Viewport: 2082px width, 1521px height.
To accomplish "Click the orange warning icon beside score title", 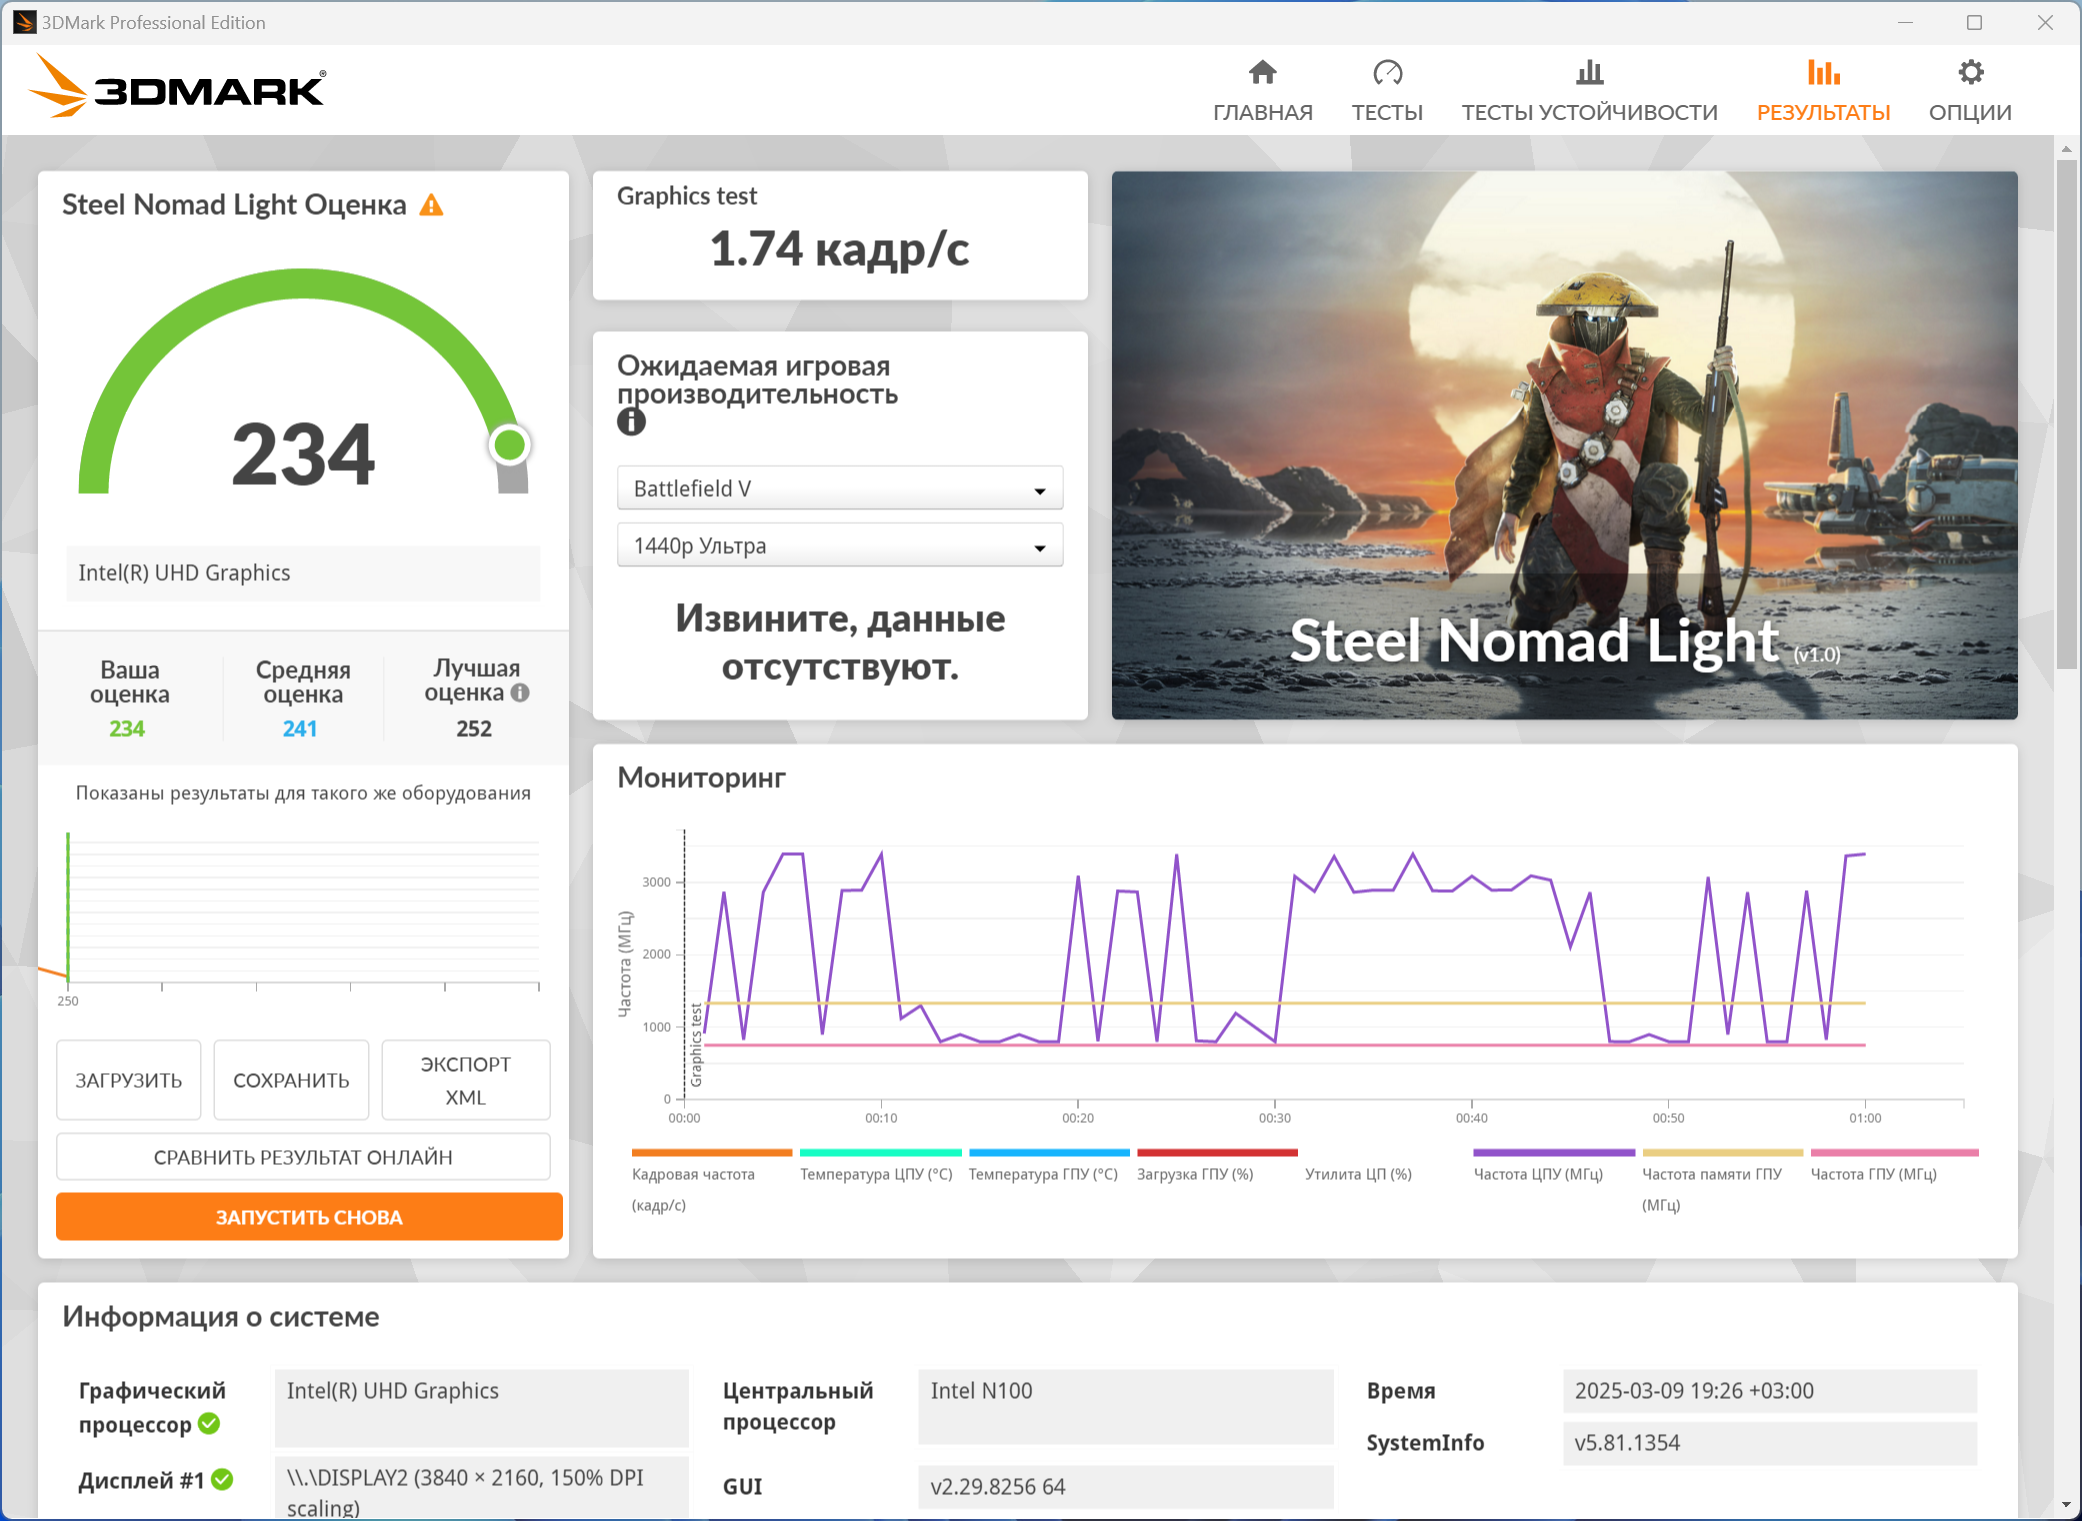I will click(x=431, y=206).
